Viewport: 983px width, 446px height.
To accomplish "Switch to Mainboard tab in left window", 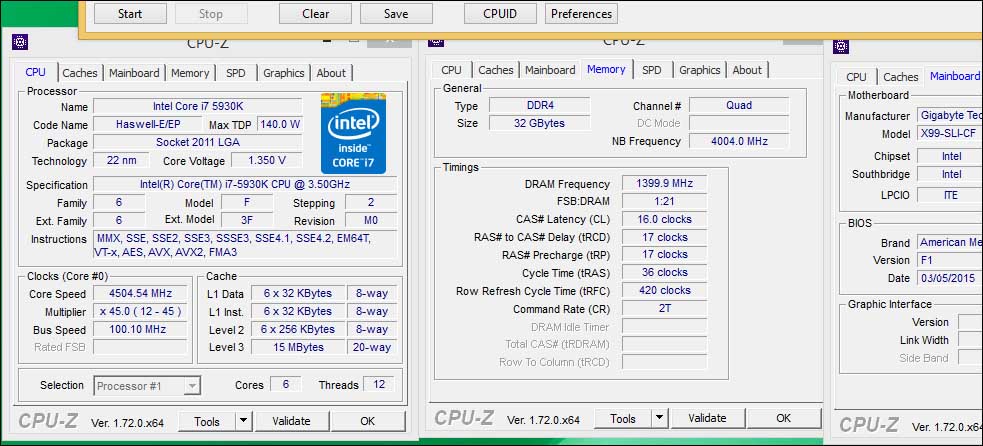I will 134,73.
